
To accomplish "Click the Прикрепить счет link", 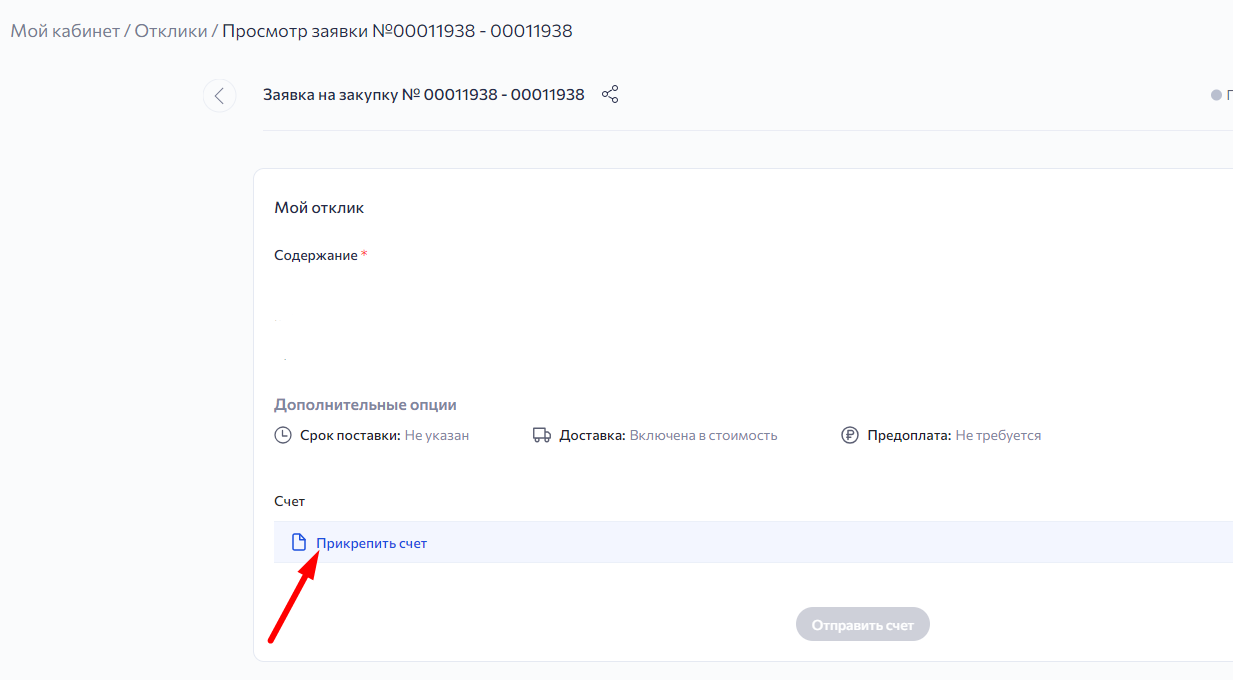I will click(371, 543).
